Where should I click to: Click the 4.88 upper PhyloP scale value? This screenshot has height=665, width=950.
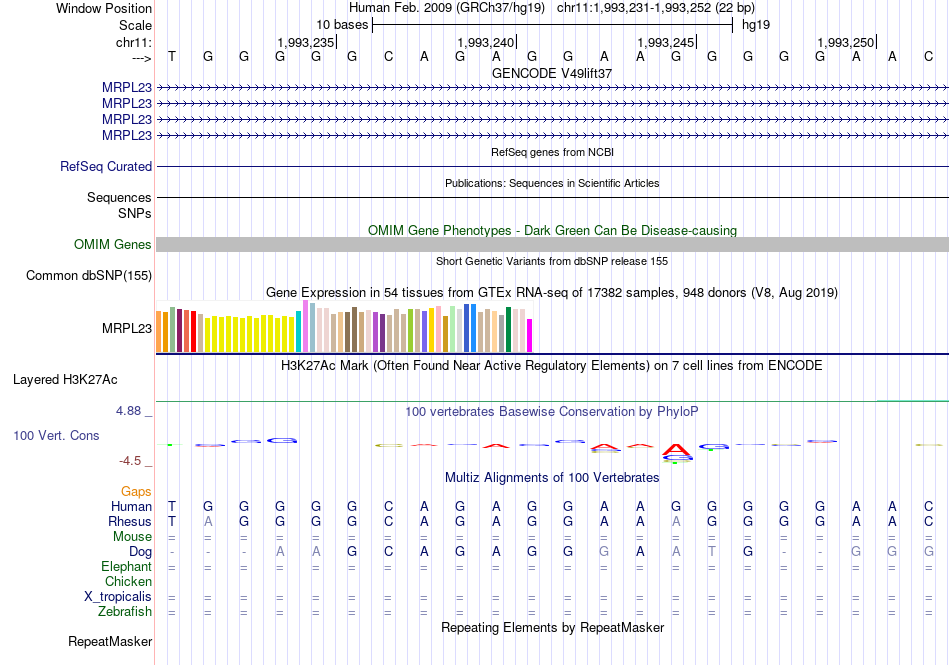tap(128, 411)
